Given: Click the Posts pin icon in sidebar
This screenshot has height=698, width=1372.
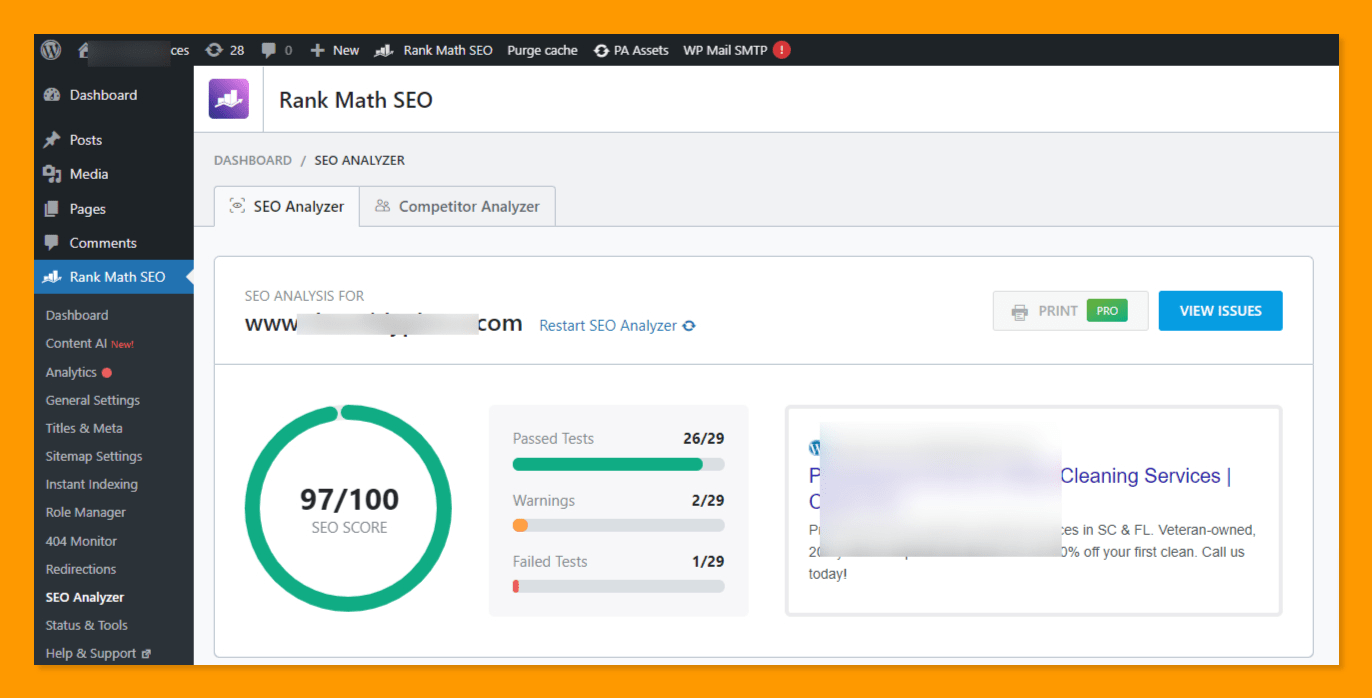Looking at the screenshot, I should tap(52, 140).
